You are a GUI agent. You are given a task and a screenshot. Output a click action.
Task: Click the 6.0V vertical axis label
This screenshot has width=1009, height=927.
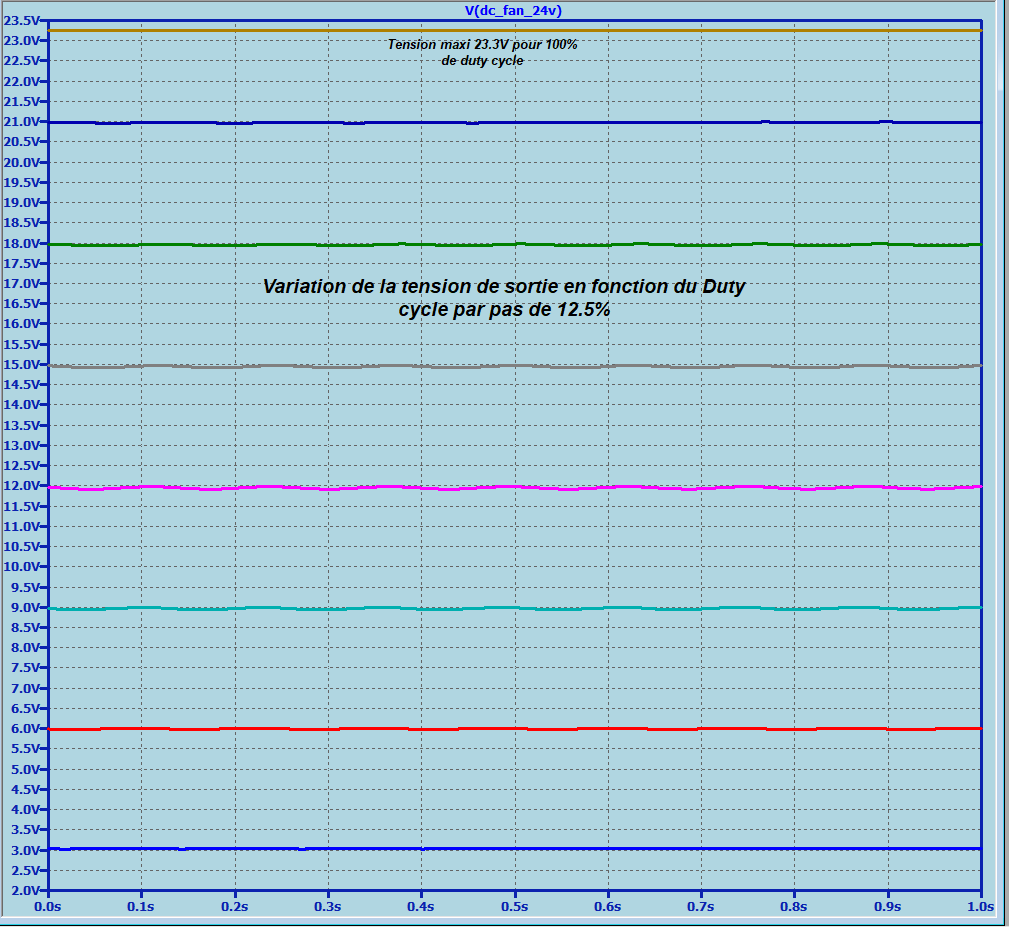[x=24, y=729]
